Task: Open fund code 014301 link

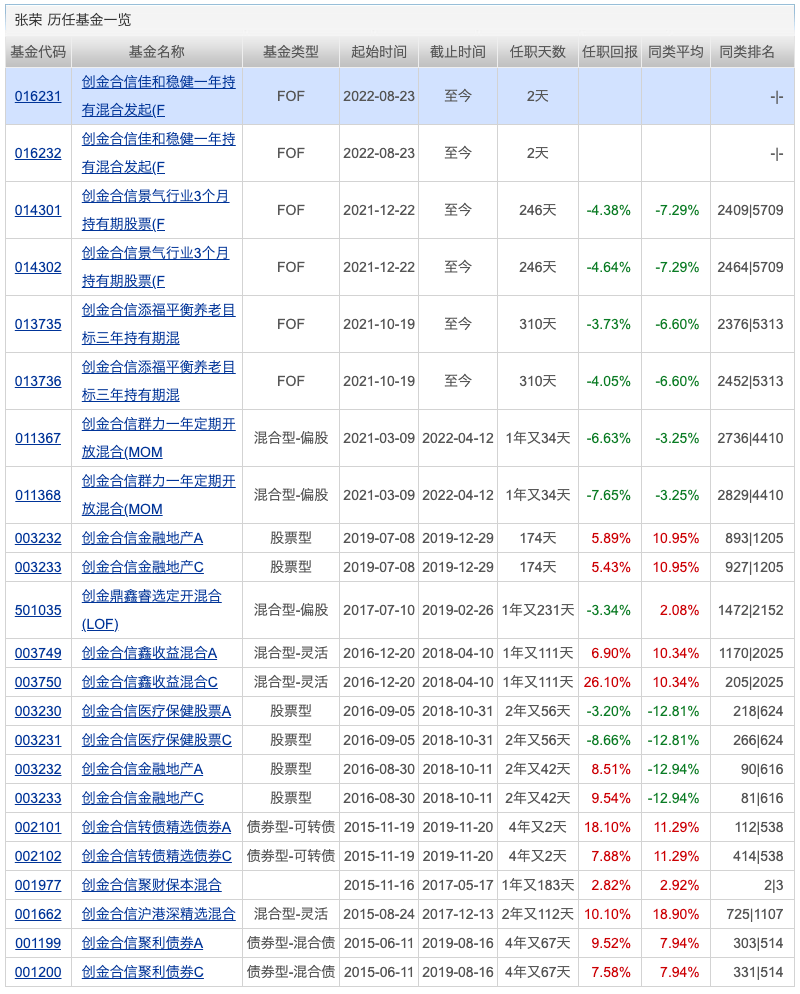Action: pos(38,210)
